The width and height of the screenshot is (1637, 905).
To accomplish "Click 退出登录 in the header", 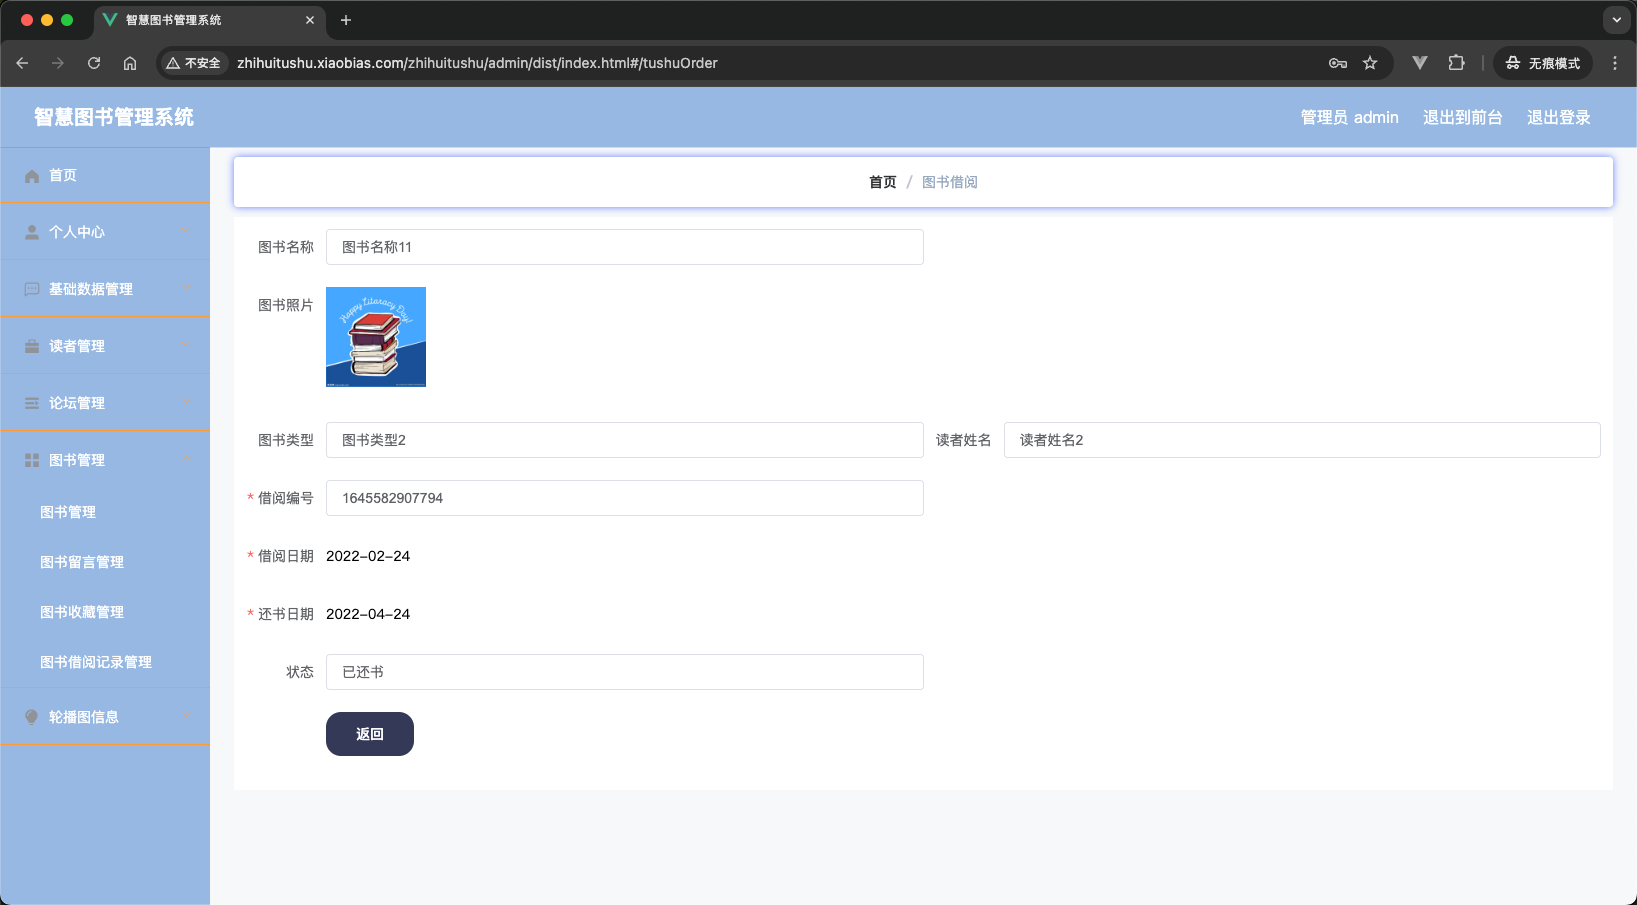I will pyautogui.click(x=1558, y=117).
